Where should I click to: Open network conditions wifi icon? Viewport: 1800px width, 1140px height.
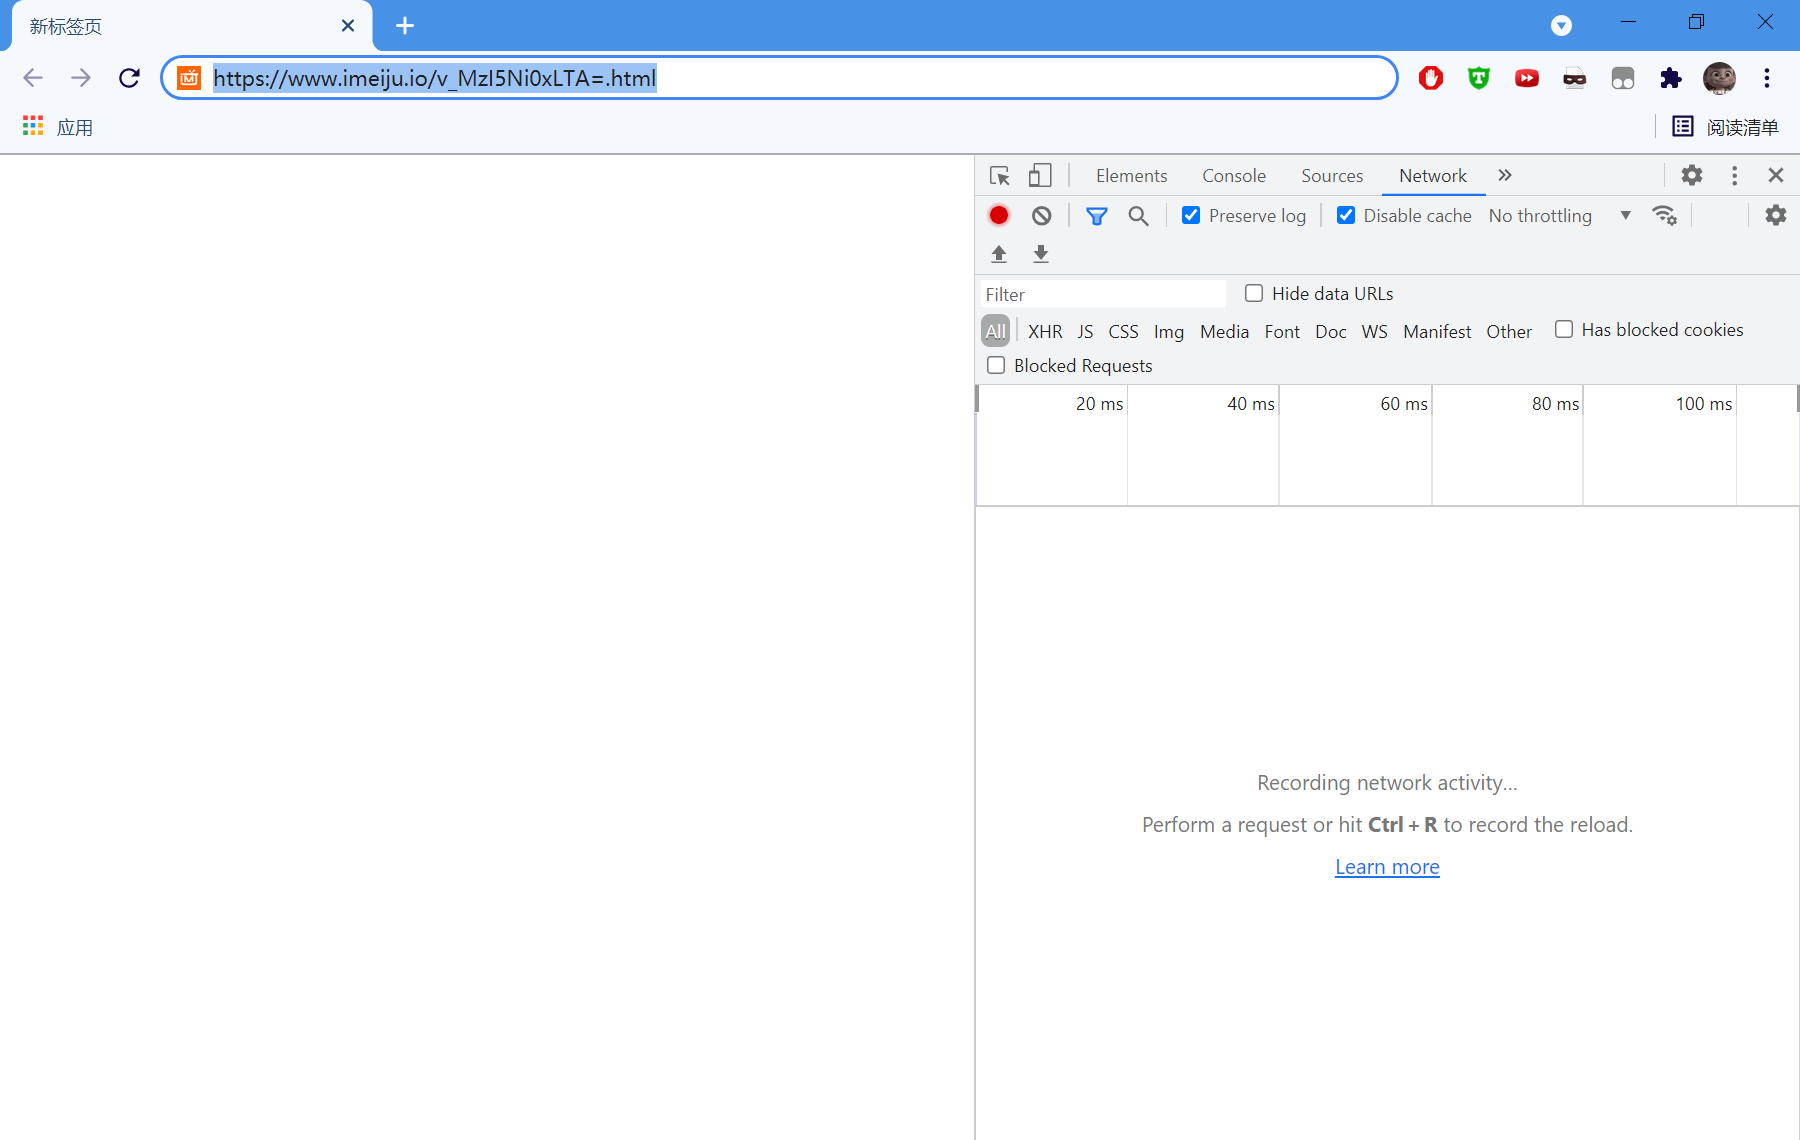pos(1664,215)
